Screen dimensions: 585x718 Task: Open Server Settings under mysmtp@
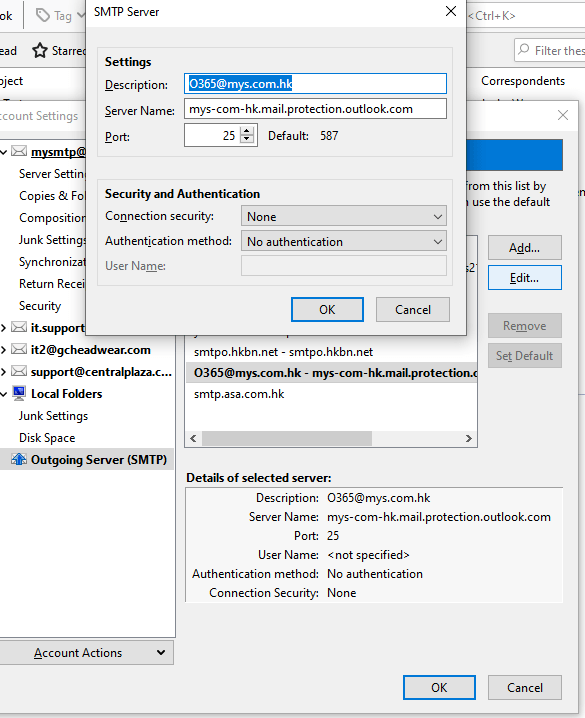(52, 174)
